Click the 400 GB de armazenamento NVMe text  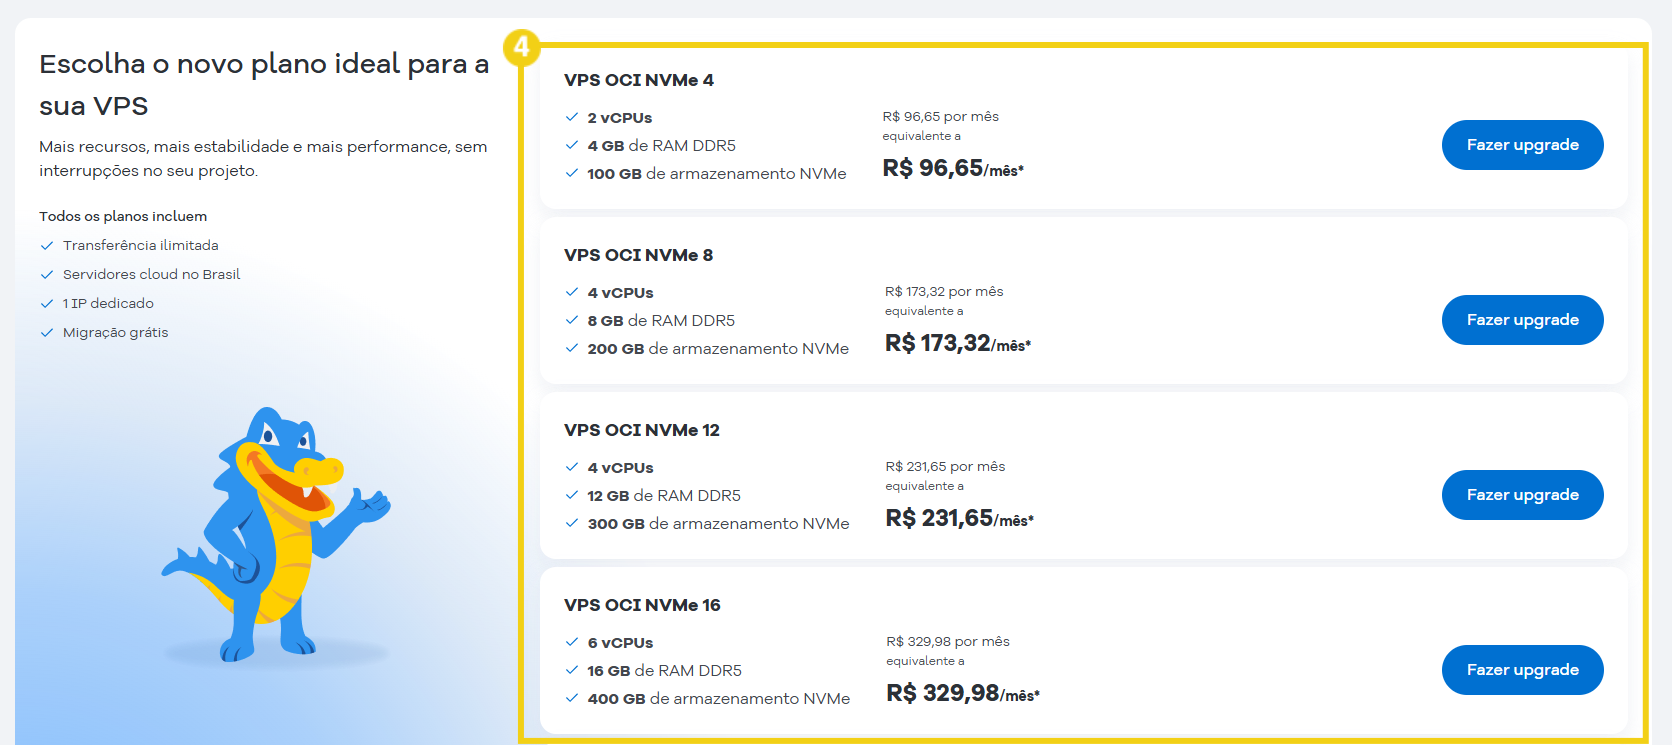point(719,699)
